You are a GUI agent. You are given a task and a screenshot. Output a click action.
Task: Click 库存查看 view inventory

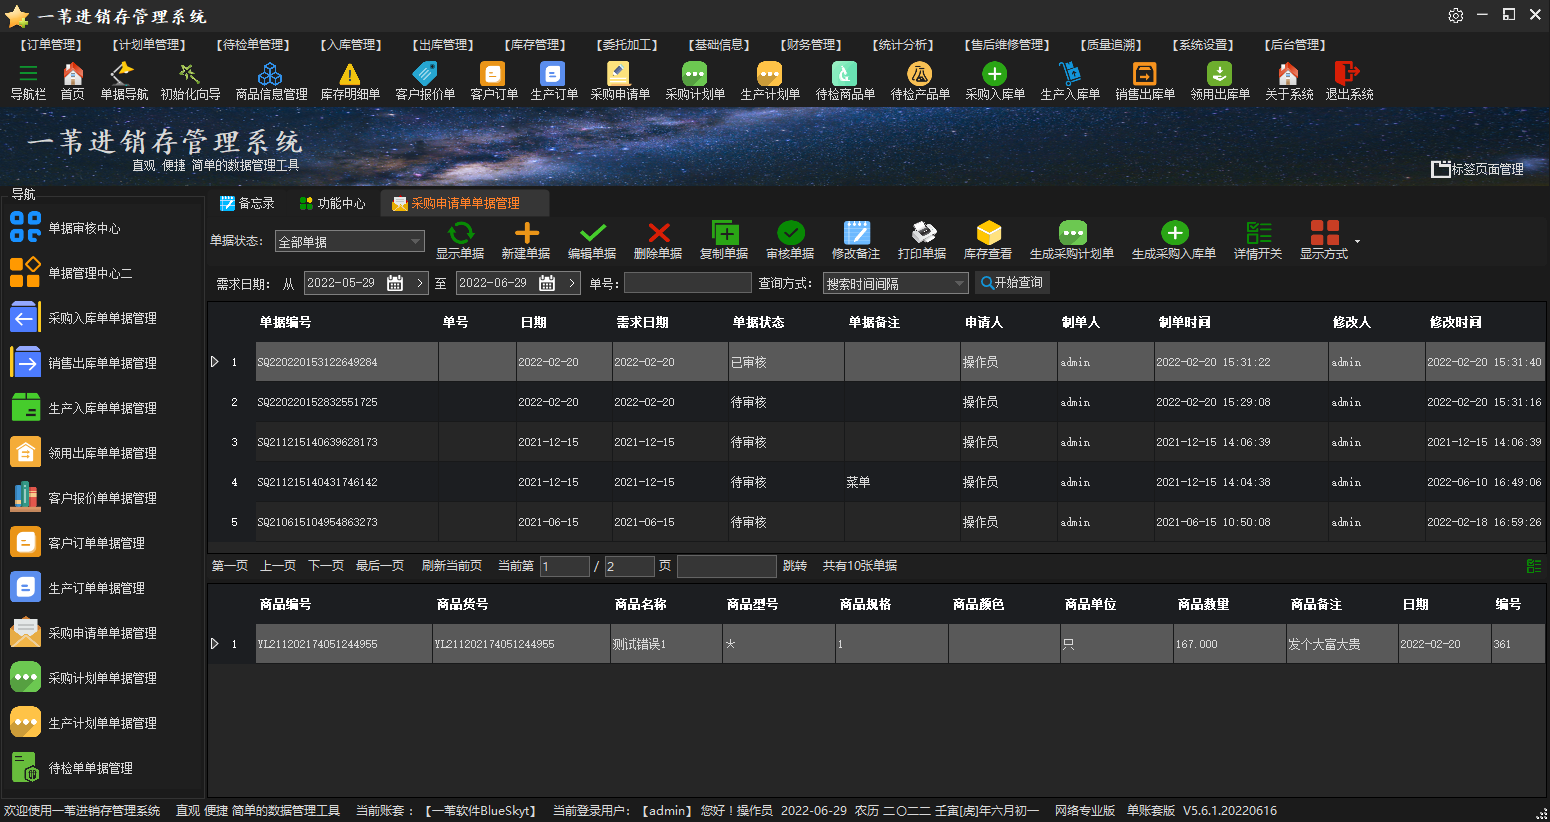[x=988, y=241]
